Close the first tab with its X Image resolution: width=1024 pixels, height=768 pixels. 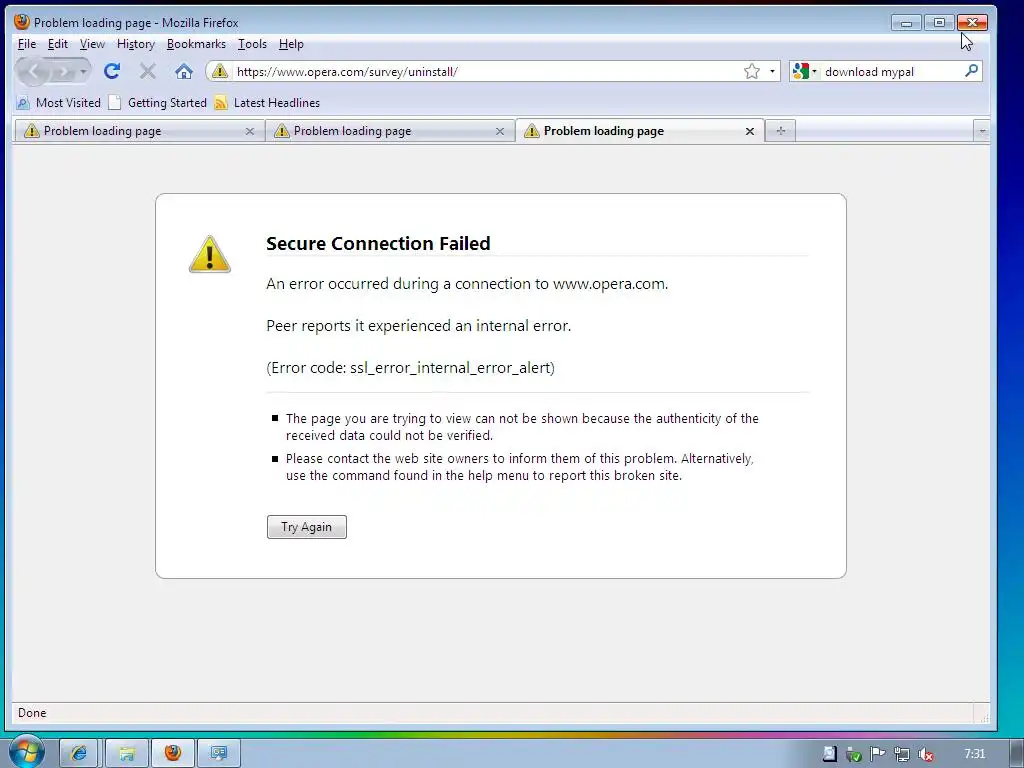(249, 131)
